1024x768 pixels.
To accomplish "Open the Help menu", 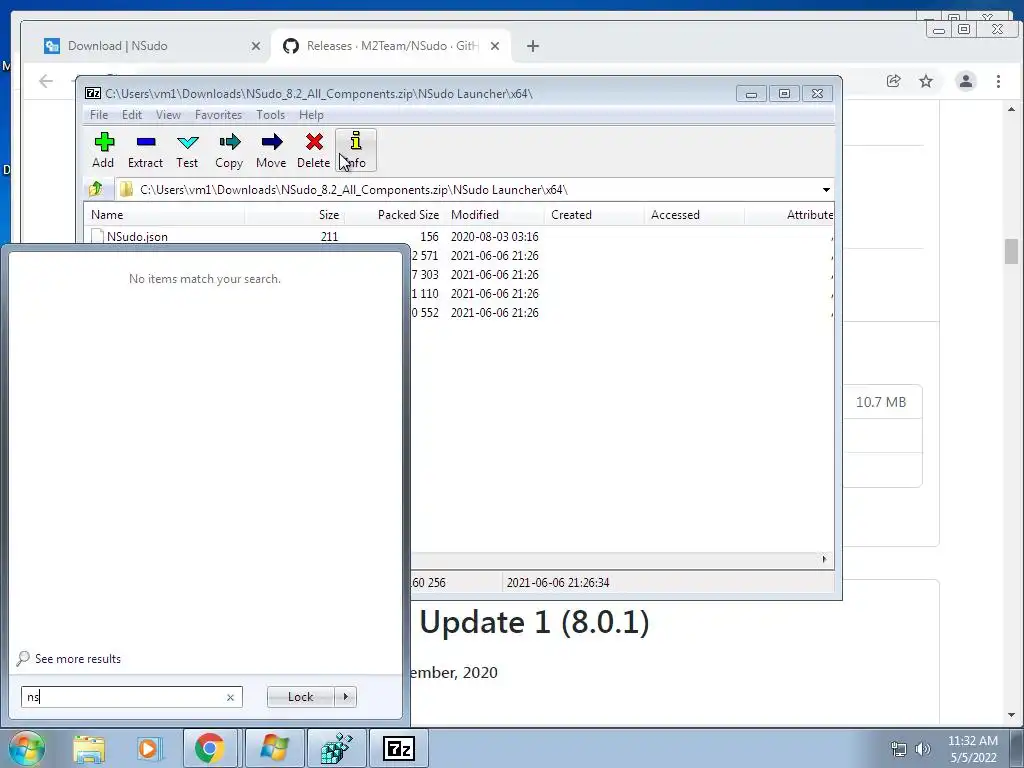I will (311, 115).
